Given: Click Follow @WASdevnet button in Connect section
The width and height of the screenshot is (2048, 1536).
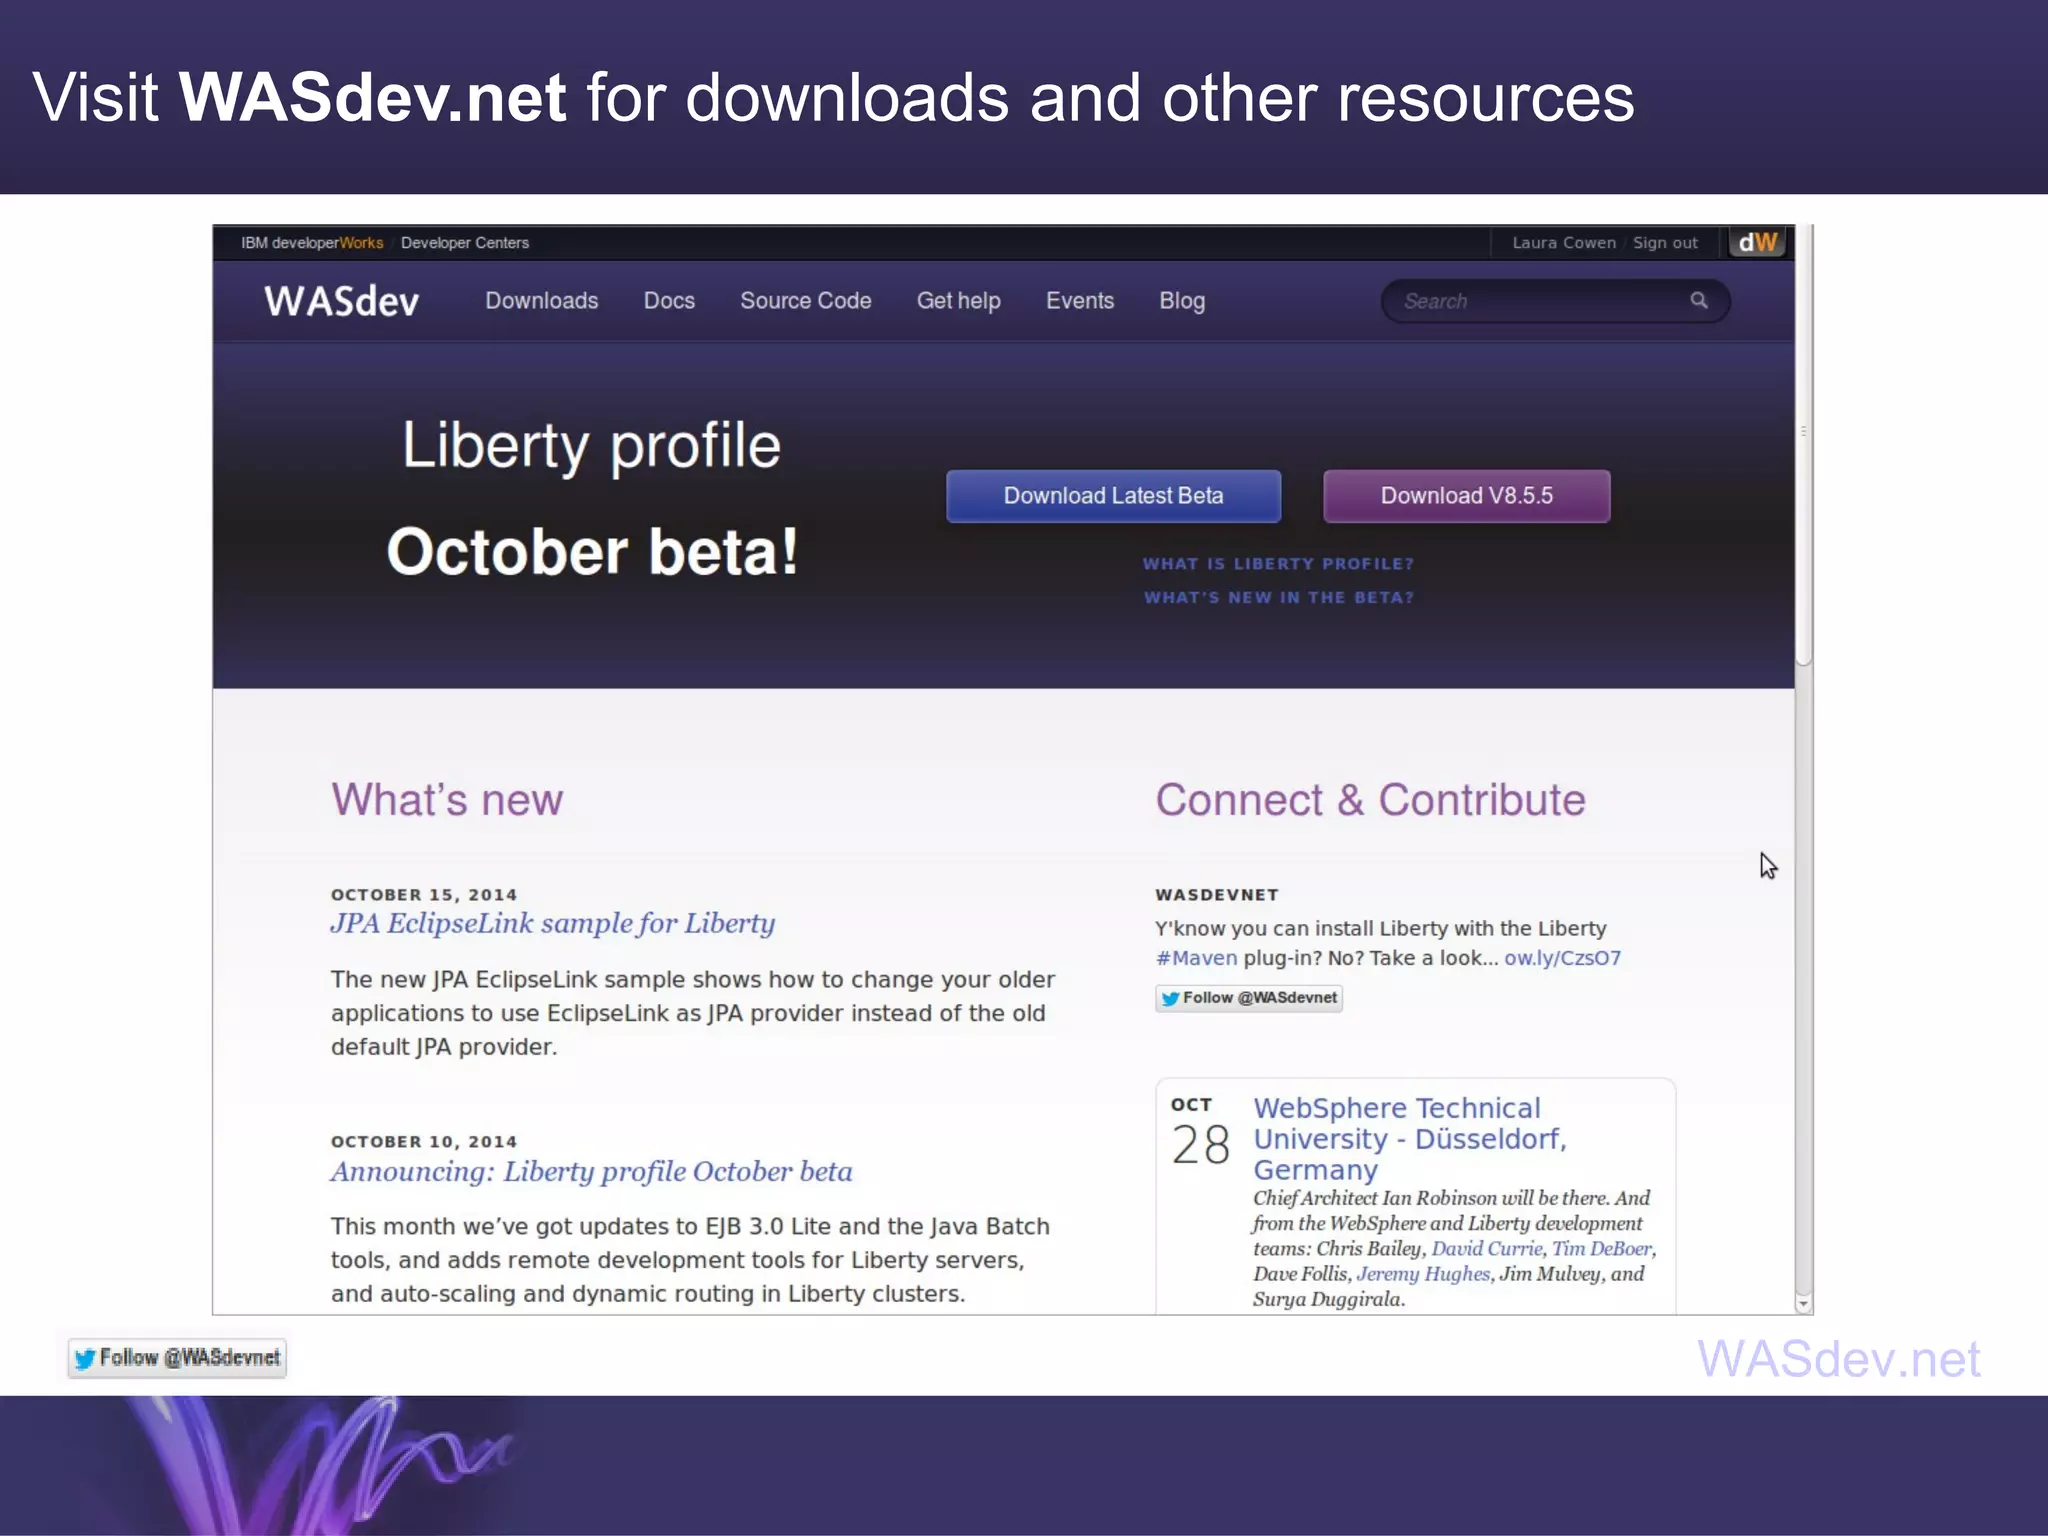Looking at the screenshot, I should click(x=1248, y=998).
